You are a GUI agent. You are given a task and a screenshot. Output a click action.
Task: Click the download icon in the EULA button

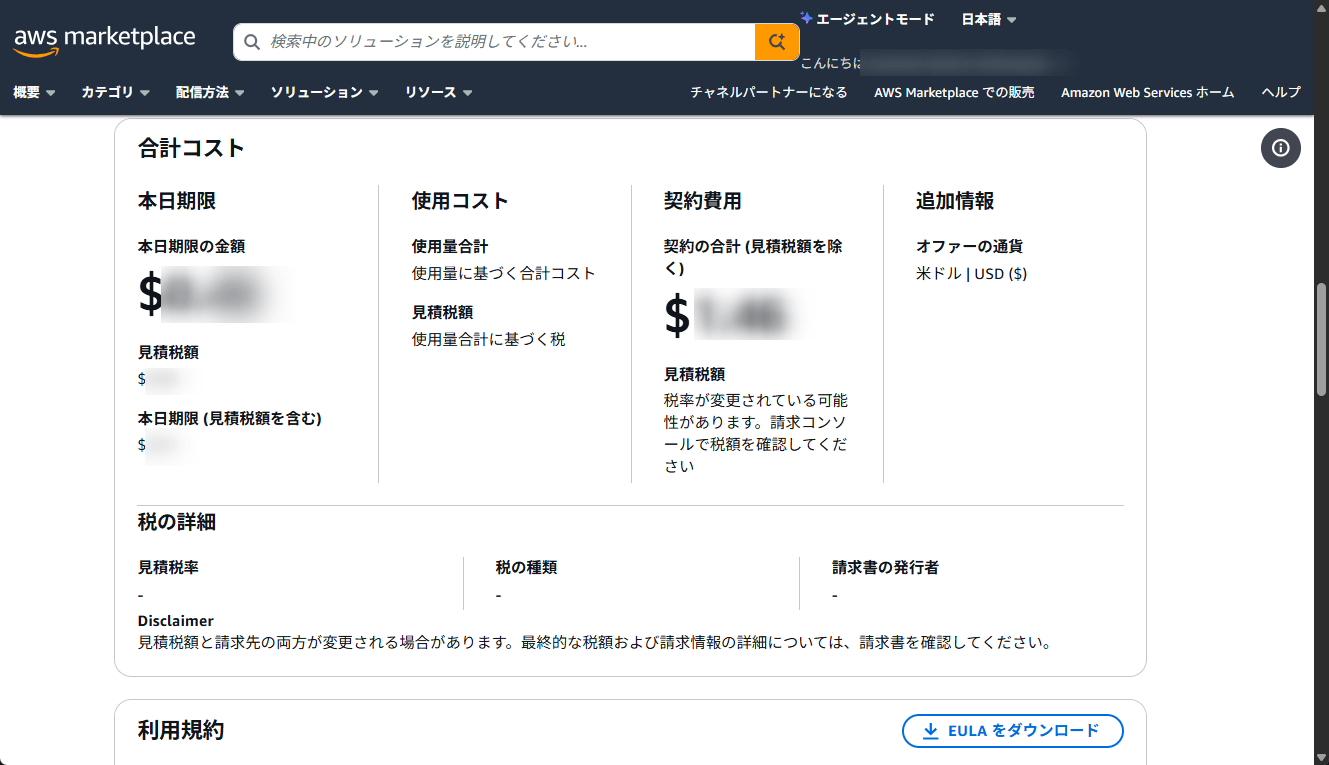931,731
